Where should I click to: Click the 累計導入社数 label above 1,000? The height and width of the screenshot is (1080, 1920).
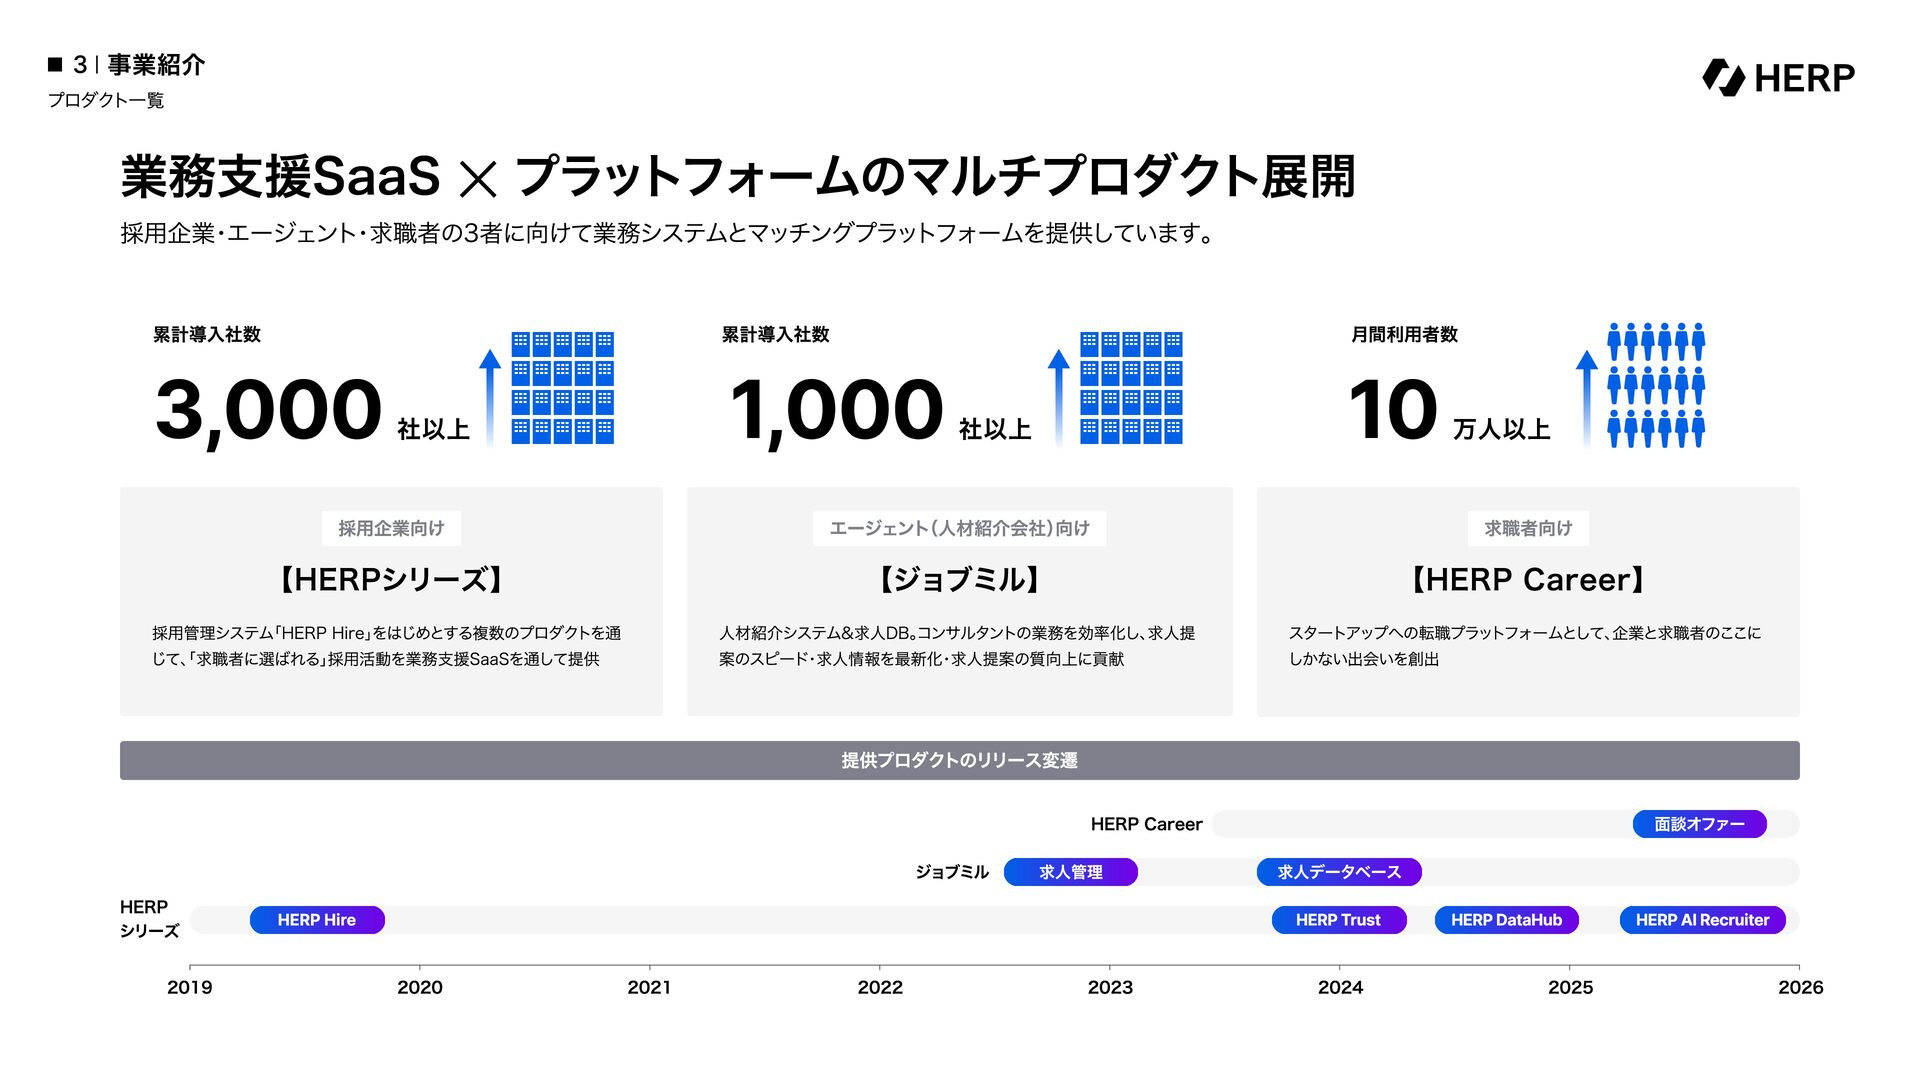click(775, 334)
